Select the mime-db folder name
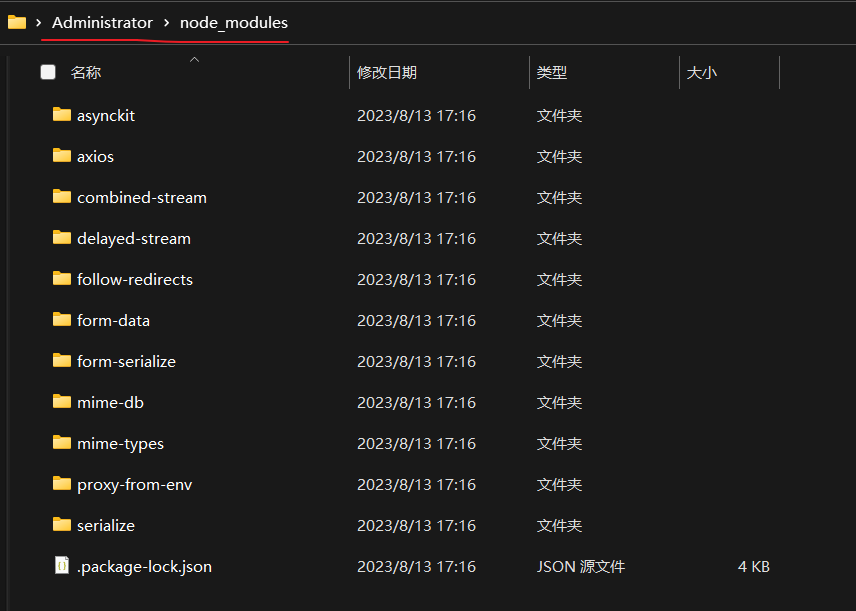Image resolution: width=856 pixels, height=611 pixels. [x=110, y=402]
